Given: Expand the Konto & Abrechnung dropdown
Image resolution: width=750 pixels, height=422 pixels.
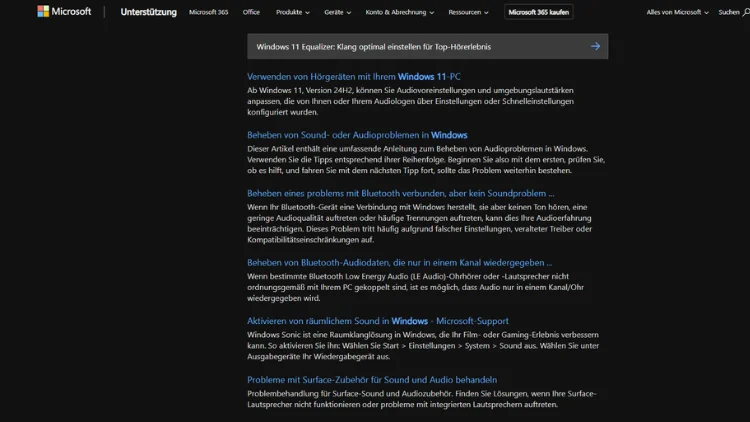Looking at the screenshot, I should click(x=399, y=12).
